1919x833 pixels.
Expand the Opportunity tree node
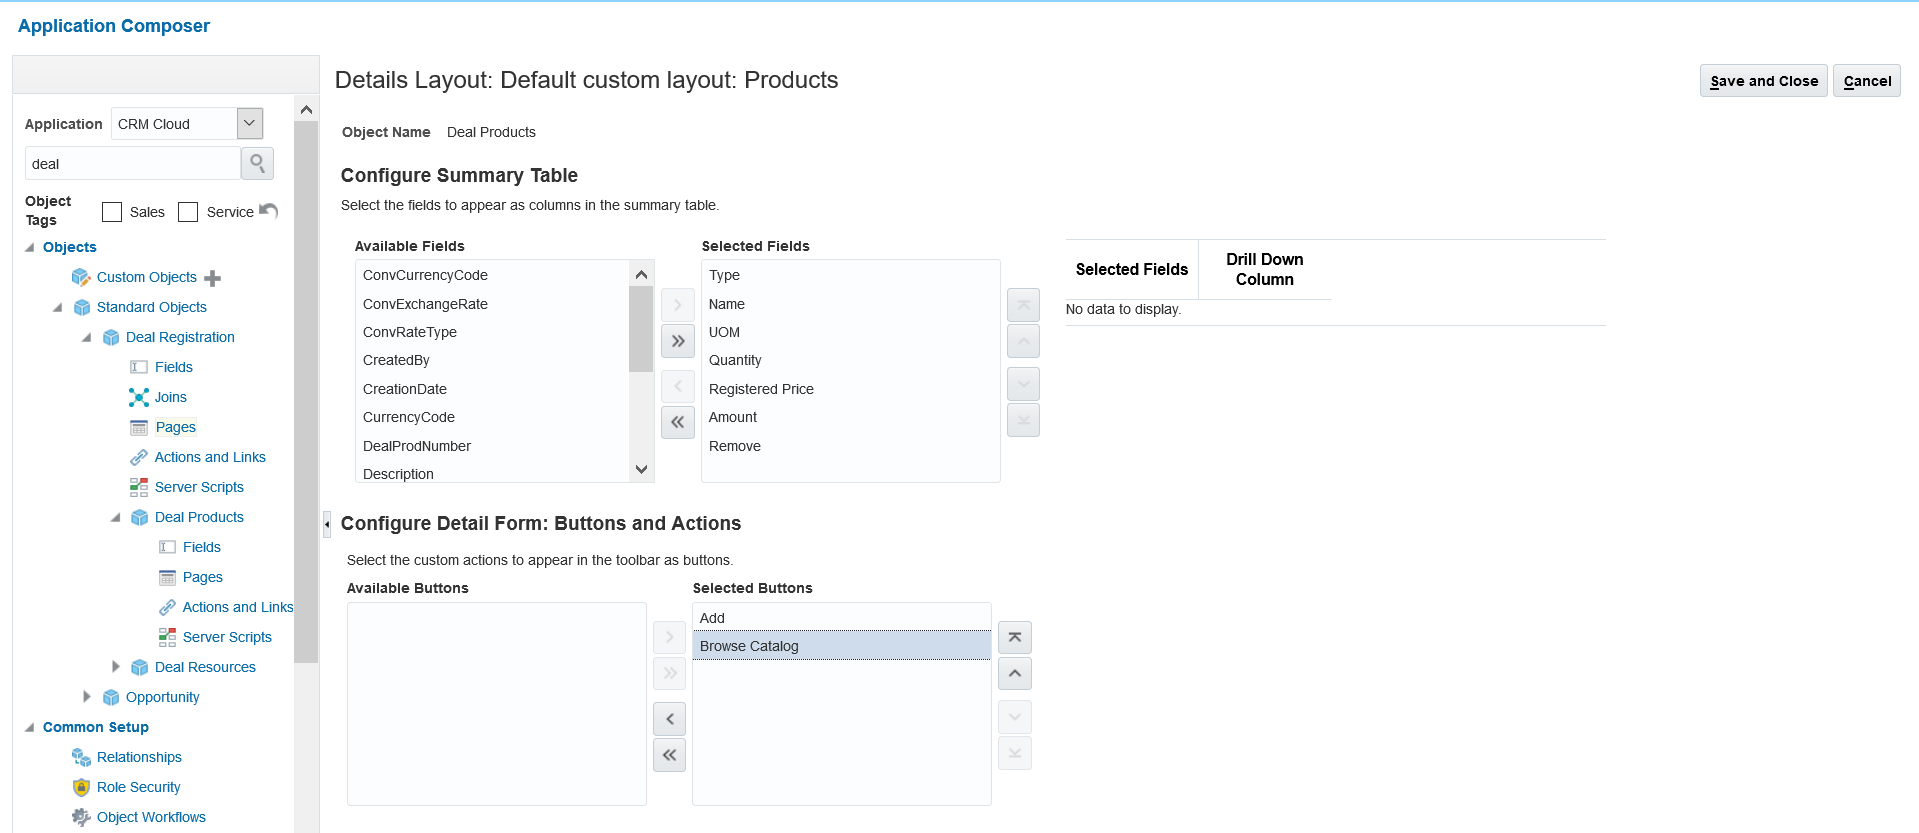87,697
